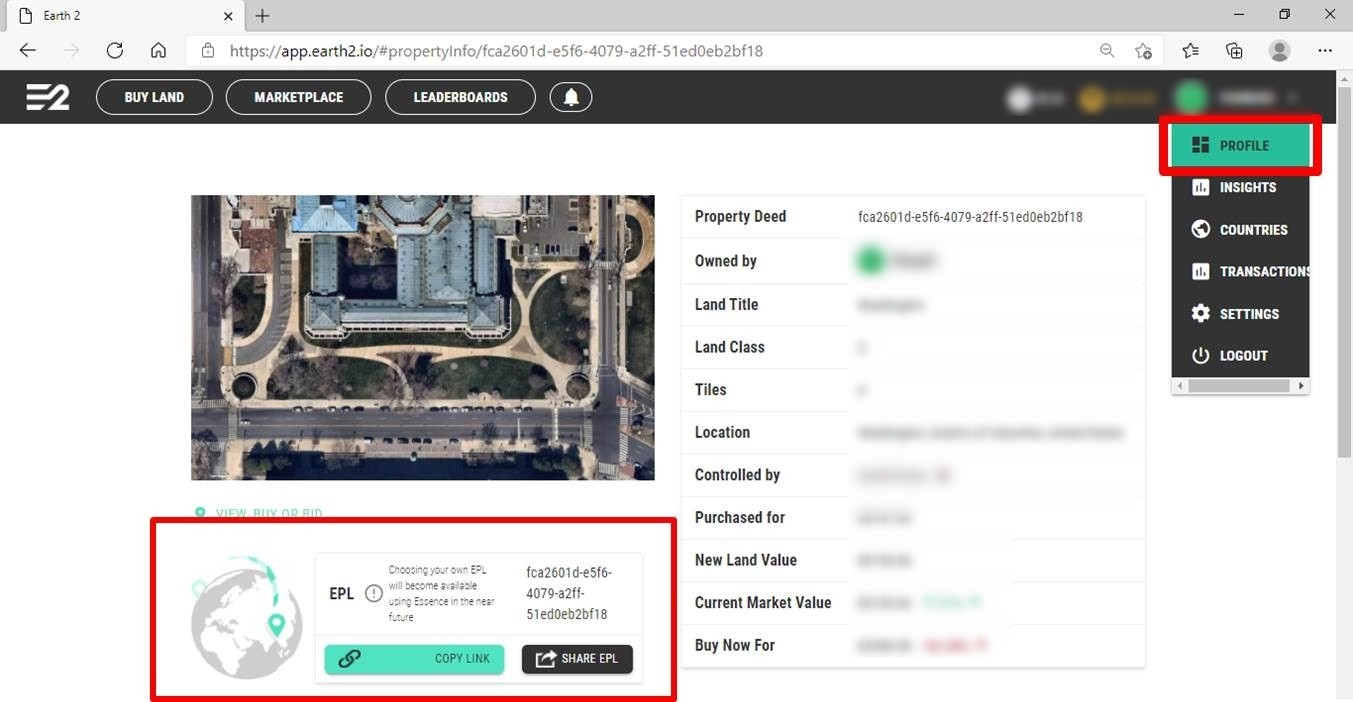1353x702 pixels.
Task: Click the Profile dashboard icon
Action: (x=1200, y=145)
